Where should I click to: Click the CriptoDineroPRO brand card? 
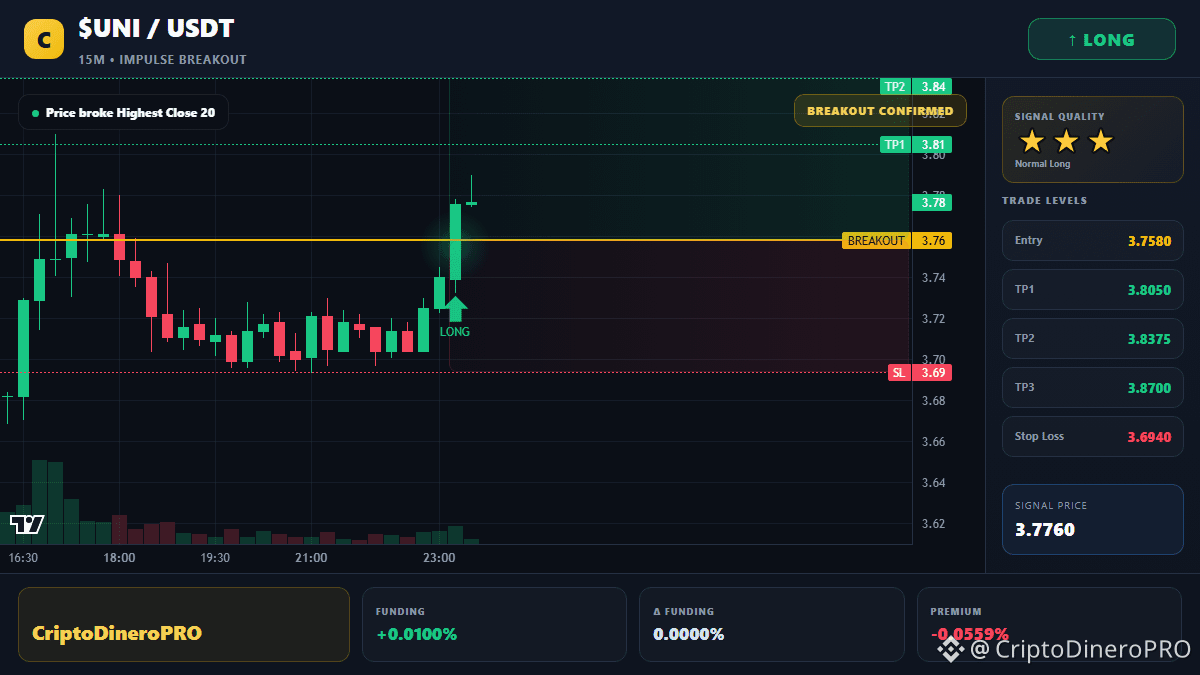[x=184, y=624]
